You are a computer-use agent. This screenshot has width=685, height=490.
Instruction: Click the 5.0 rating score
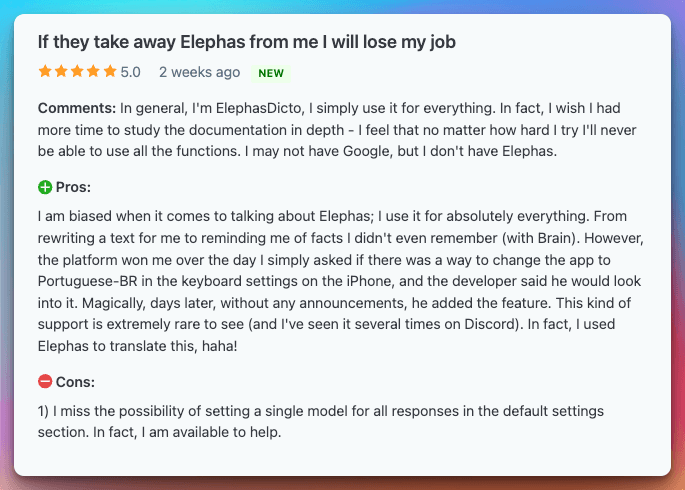[x=130, y=72]
